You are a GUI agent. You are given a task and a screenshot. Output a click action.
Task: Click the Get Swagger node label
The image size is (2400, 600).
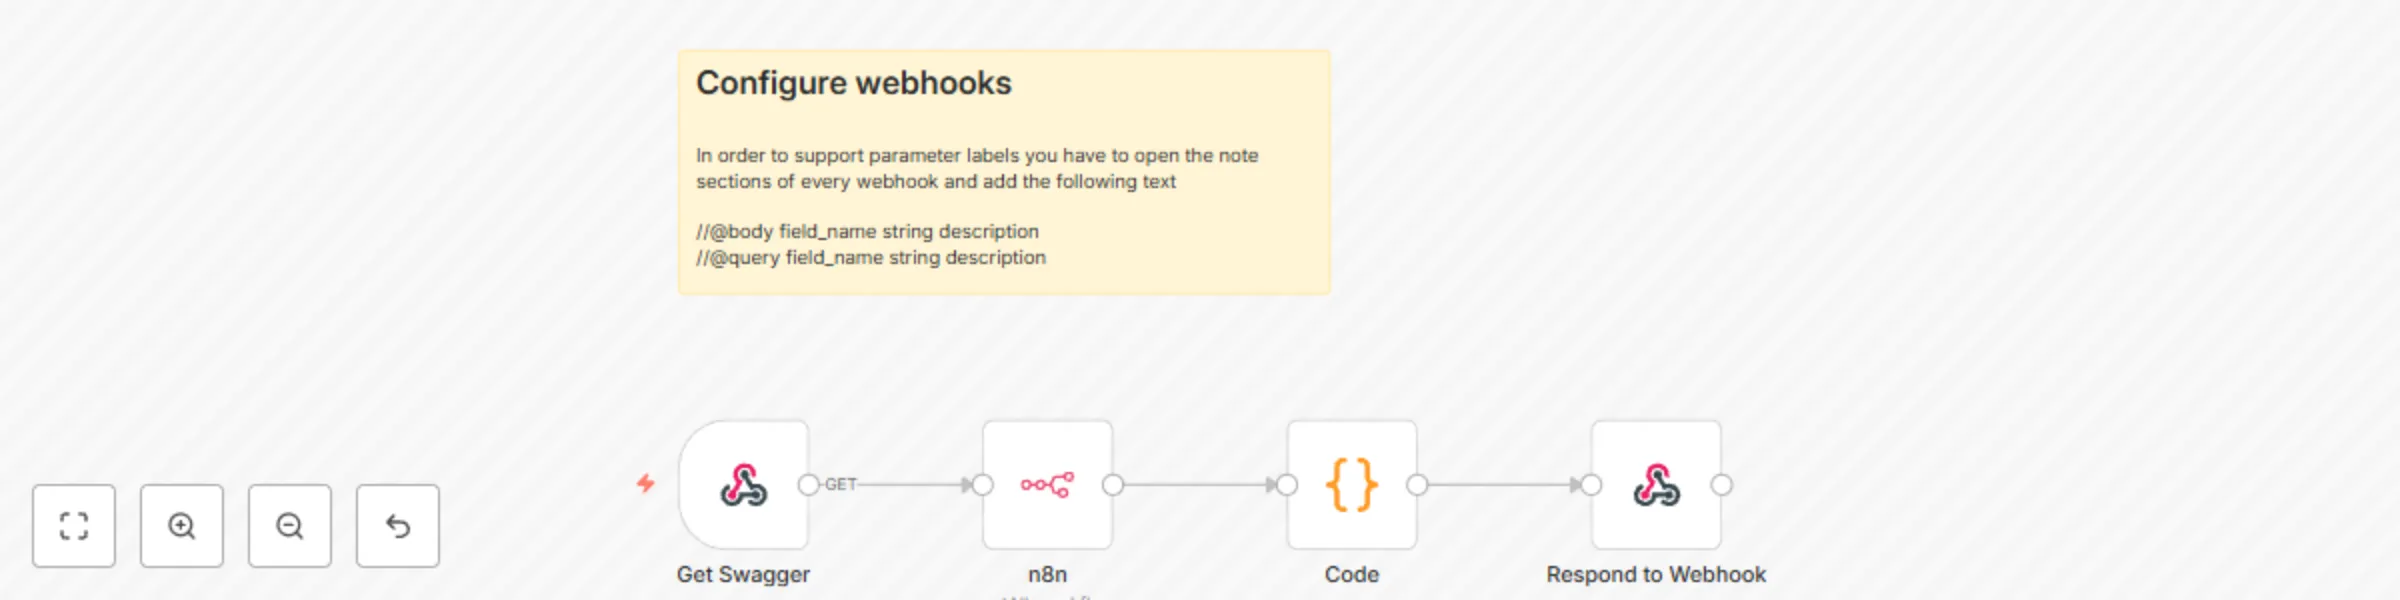(743, 575)
